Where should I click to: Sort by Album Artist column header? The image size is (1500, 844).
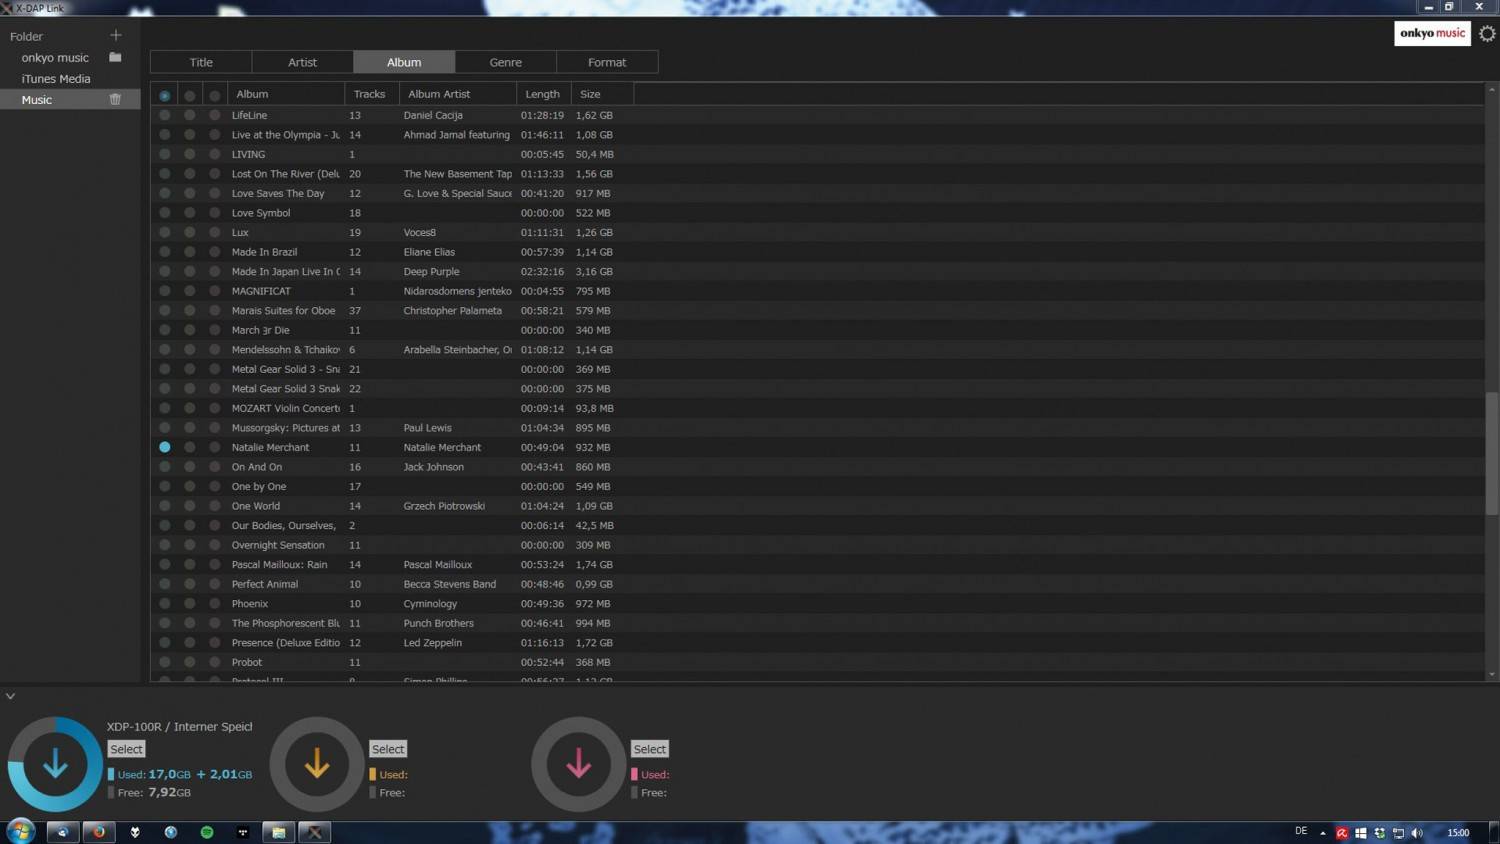pos(458,94)
